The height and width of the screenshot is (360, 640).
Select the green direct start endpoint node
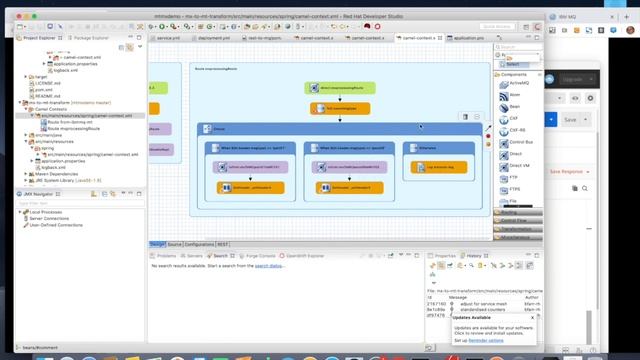point(340,88)
